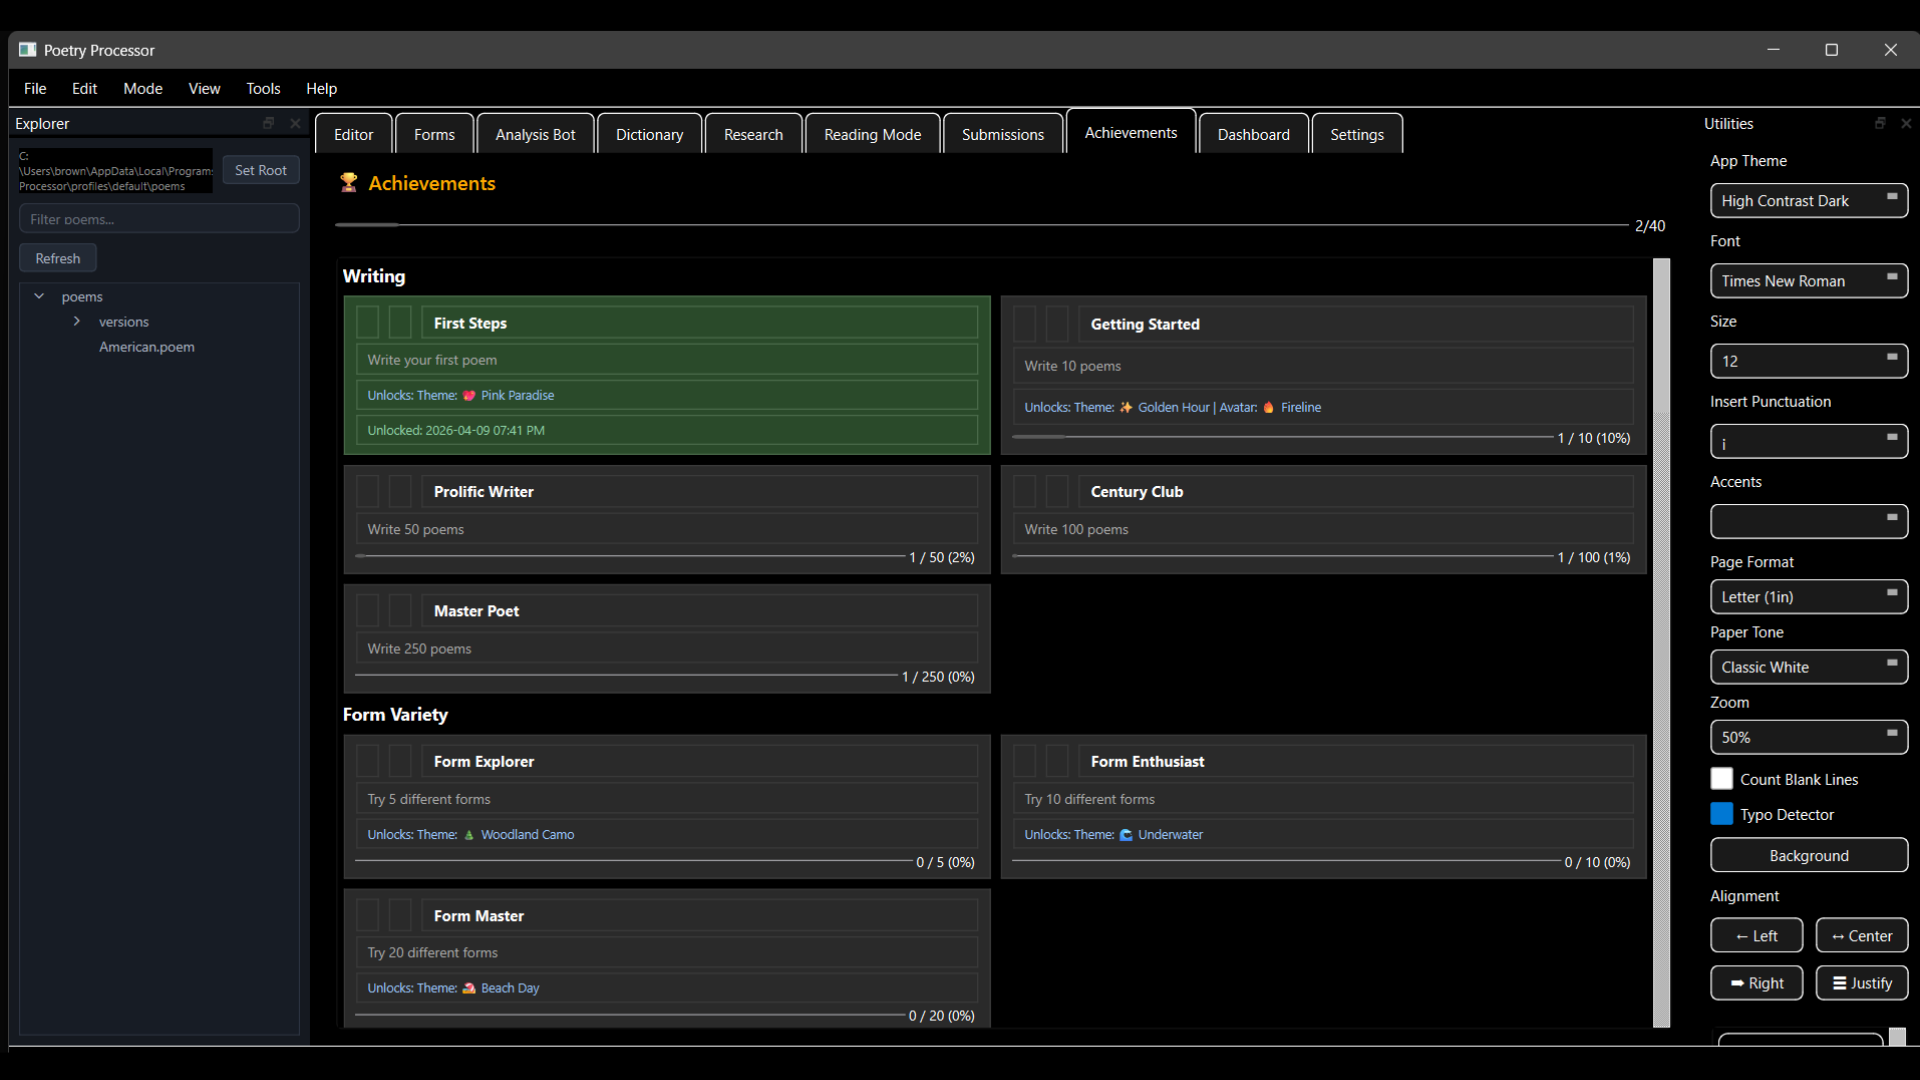Toggle the Typo Detector checkbox

1721,814
